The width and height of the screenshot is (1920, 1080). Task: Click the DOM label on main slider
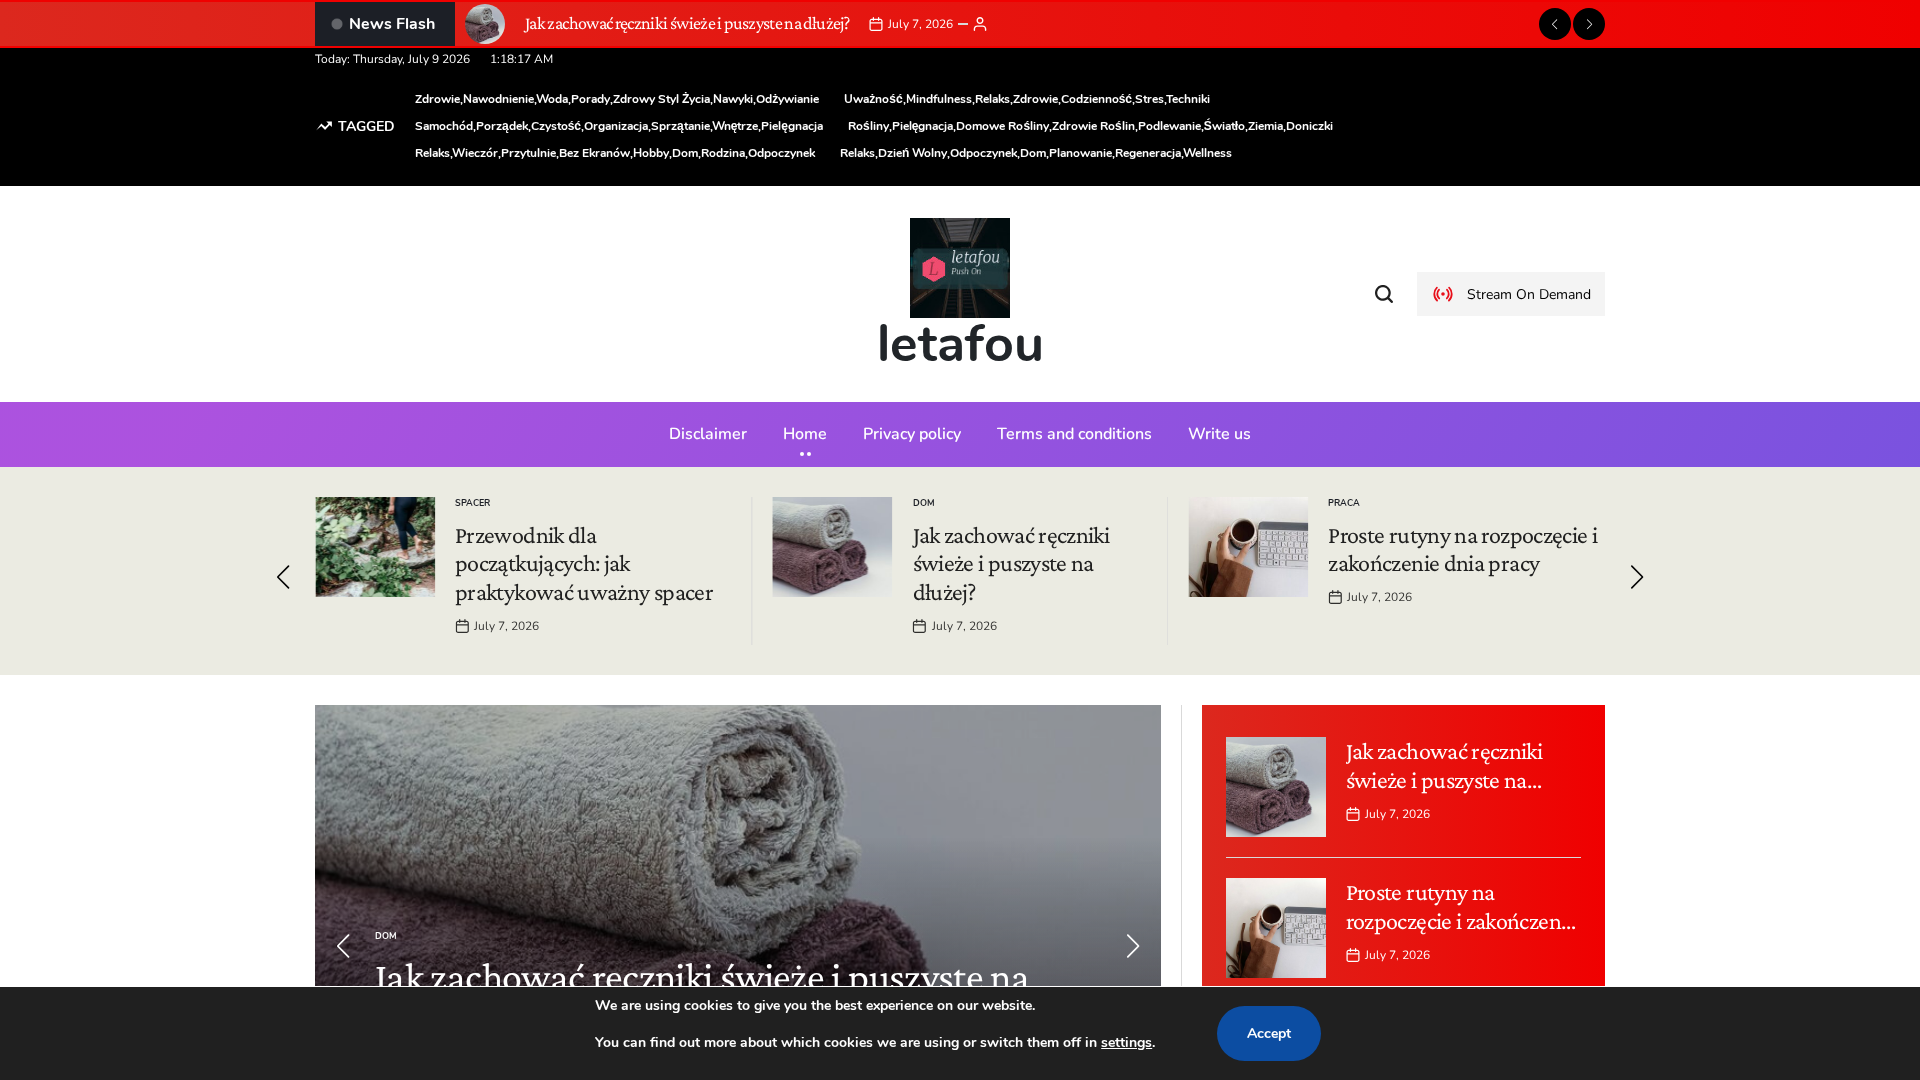click(386, 936)
